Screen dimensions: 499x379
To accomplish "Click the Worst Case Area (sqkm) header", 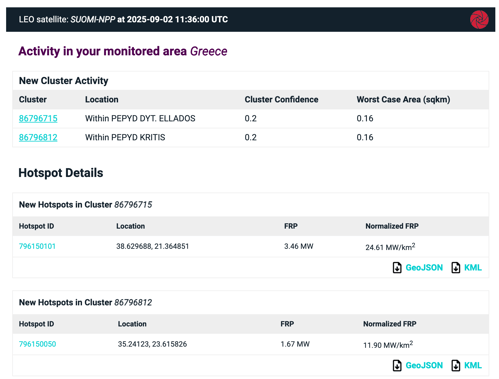I will point(403,99).
